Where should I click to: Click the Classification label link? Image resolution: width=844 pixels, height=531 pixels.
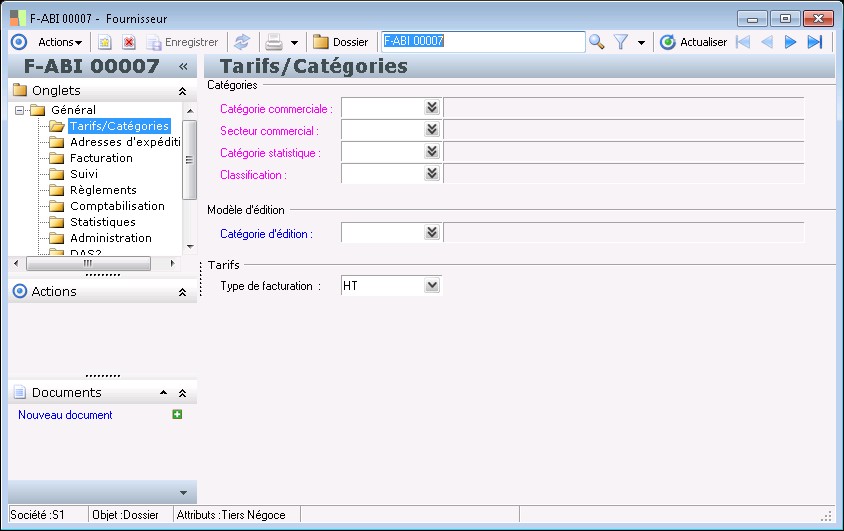point(253,175)
